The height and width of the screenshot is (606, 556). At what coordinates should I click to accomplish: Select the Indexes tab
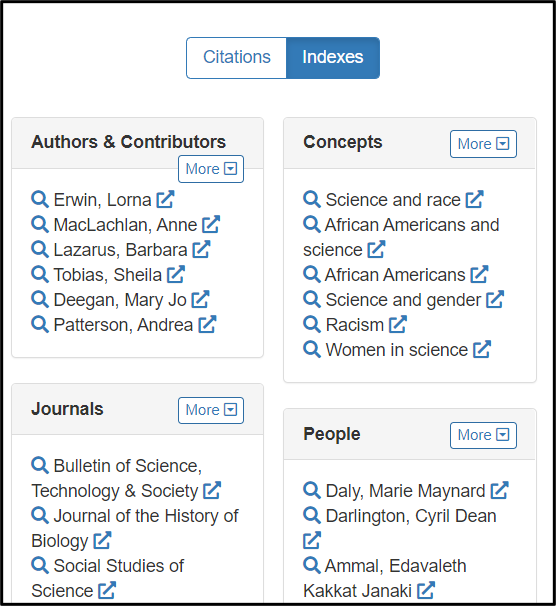pos(333,58)
